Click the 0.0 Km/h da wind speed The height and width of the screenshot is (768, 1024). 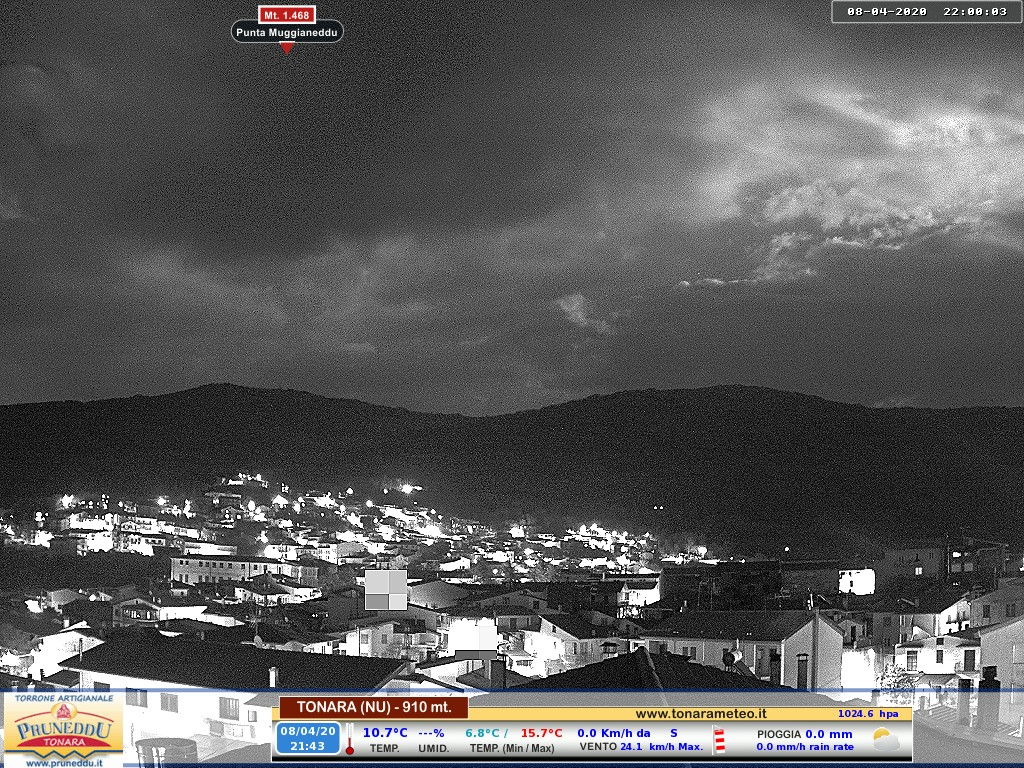click(613, 733)
